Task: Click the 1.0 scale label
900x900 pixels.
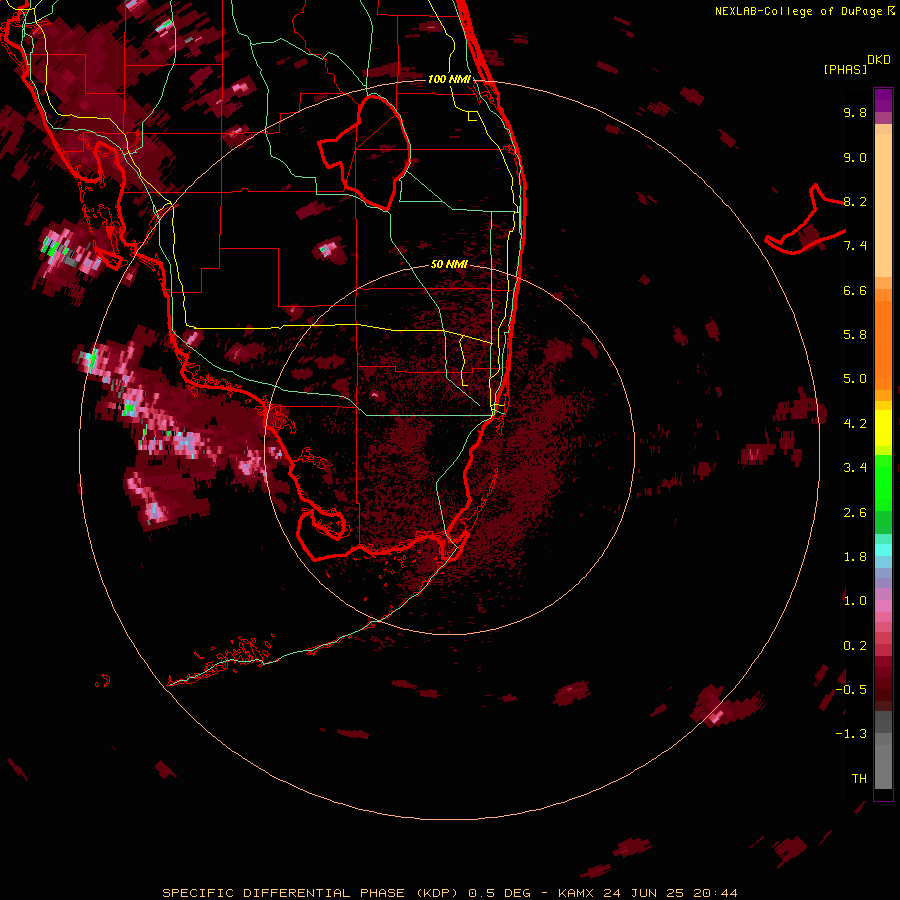Action: click(855, 601)
